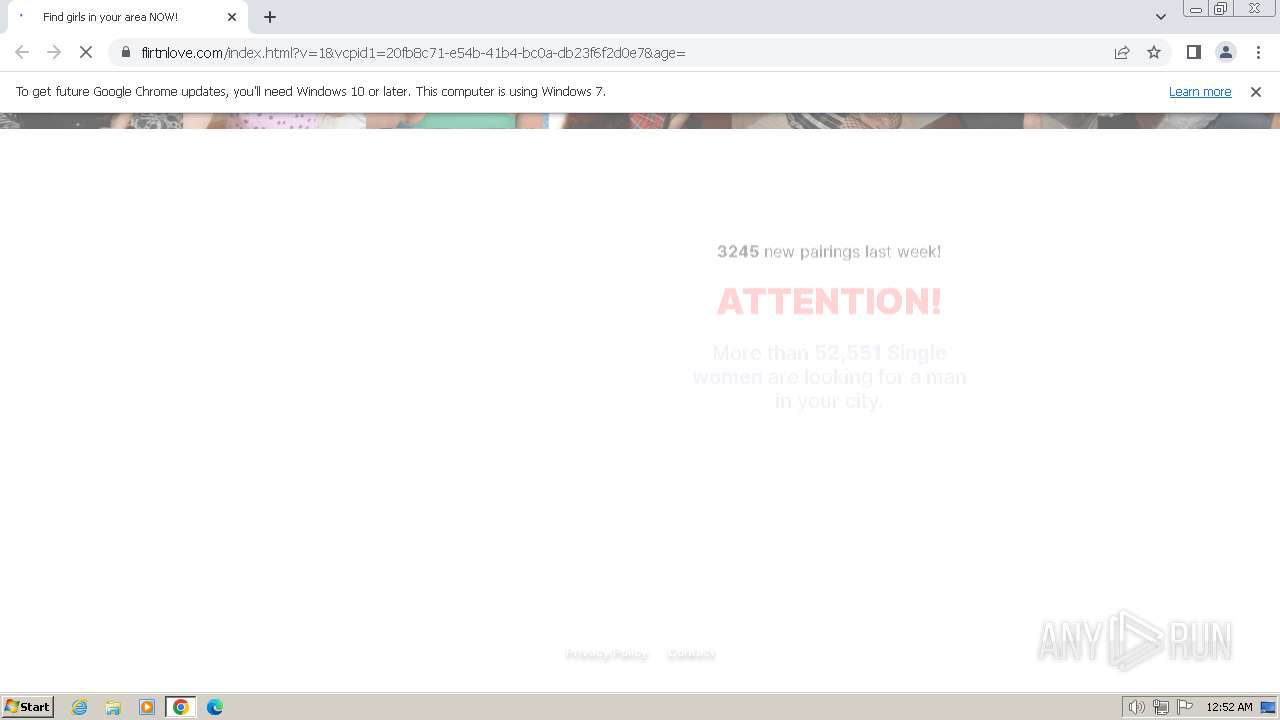Minimize the Chrome window
This screenshot has width=1280, height=720.
(x=1196, y=9)
